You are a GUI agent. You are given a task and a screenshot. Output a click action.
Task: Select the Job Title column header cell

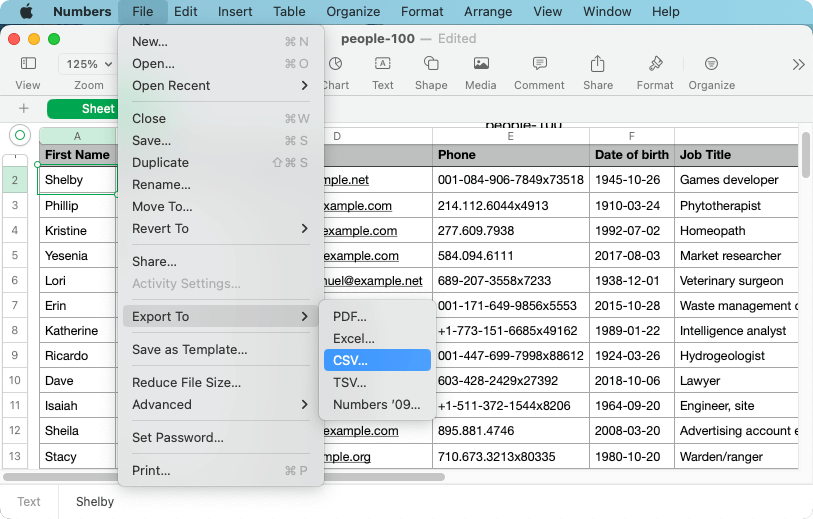click(x=734, y=155)
